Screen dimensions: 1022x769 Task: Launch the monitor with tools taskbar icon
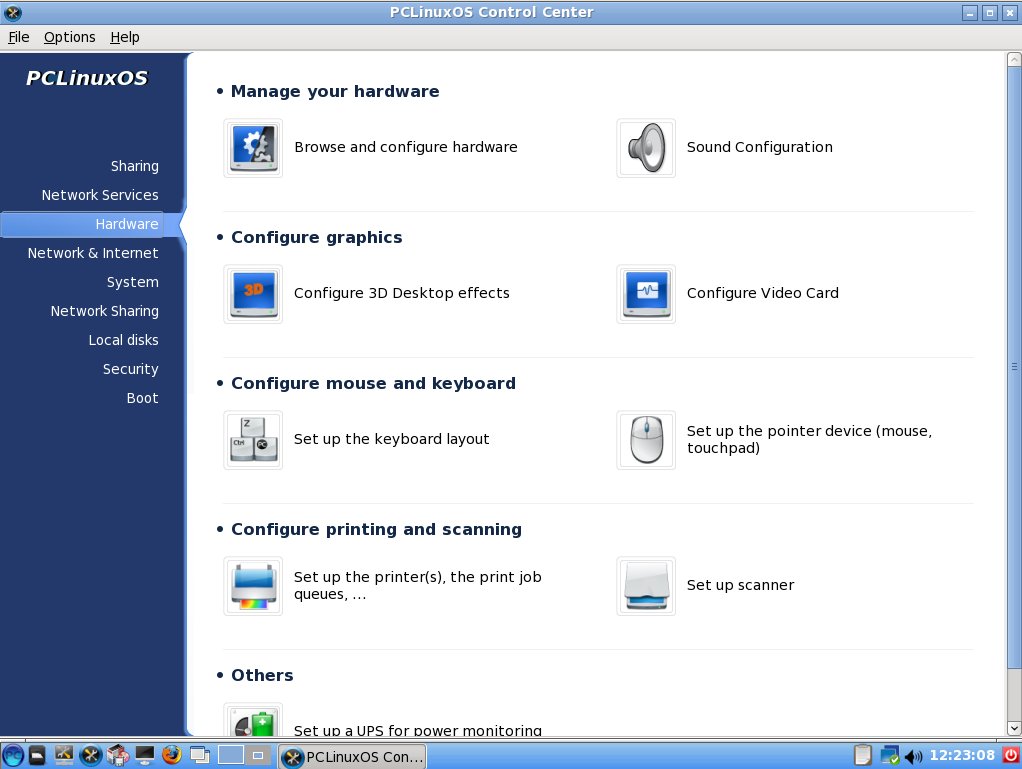64,755
